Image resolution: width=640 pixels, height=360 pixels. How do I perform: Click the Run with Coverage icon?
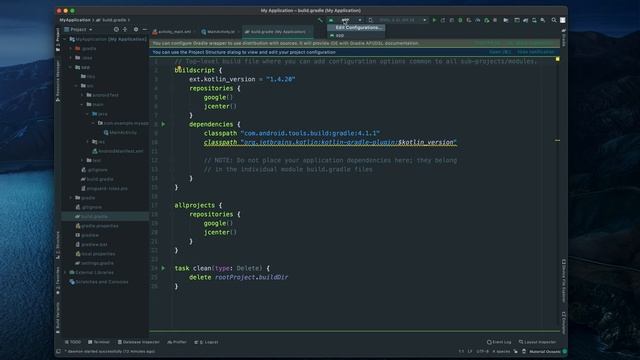click(x=469, y=20)
